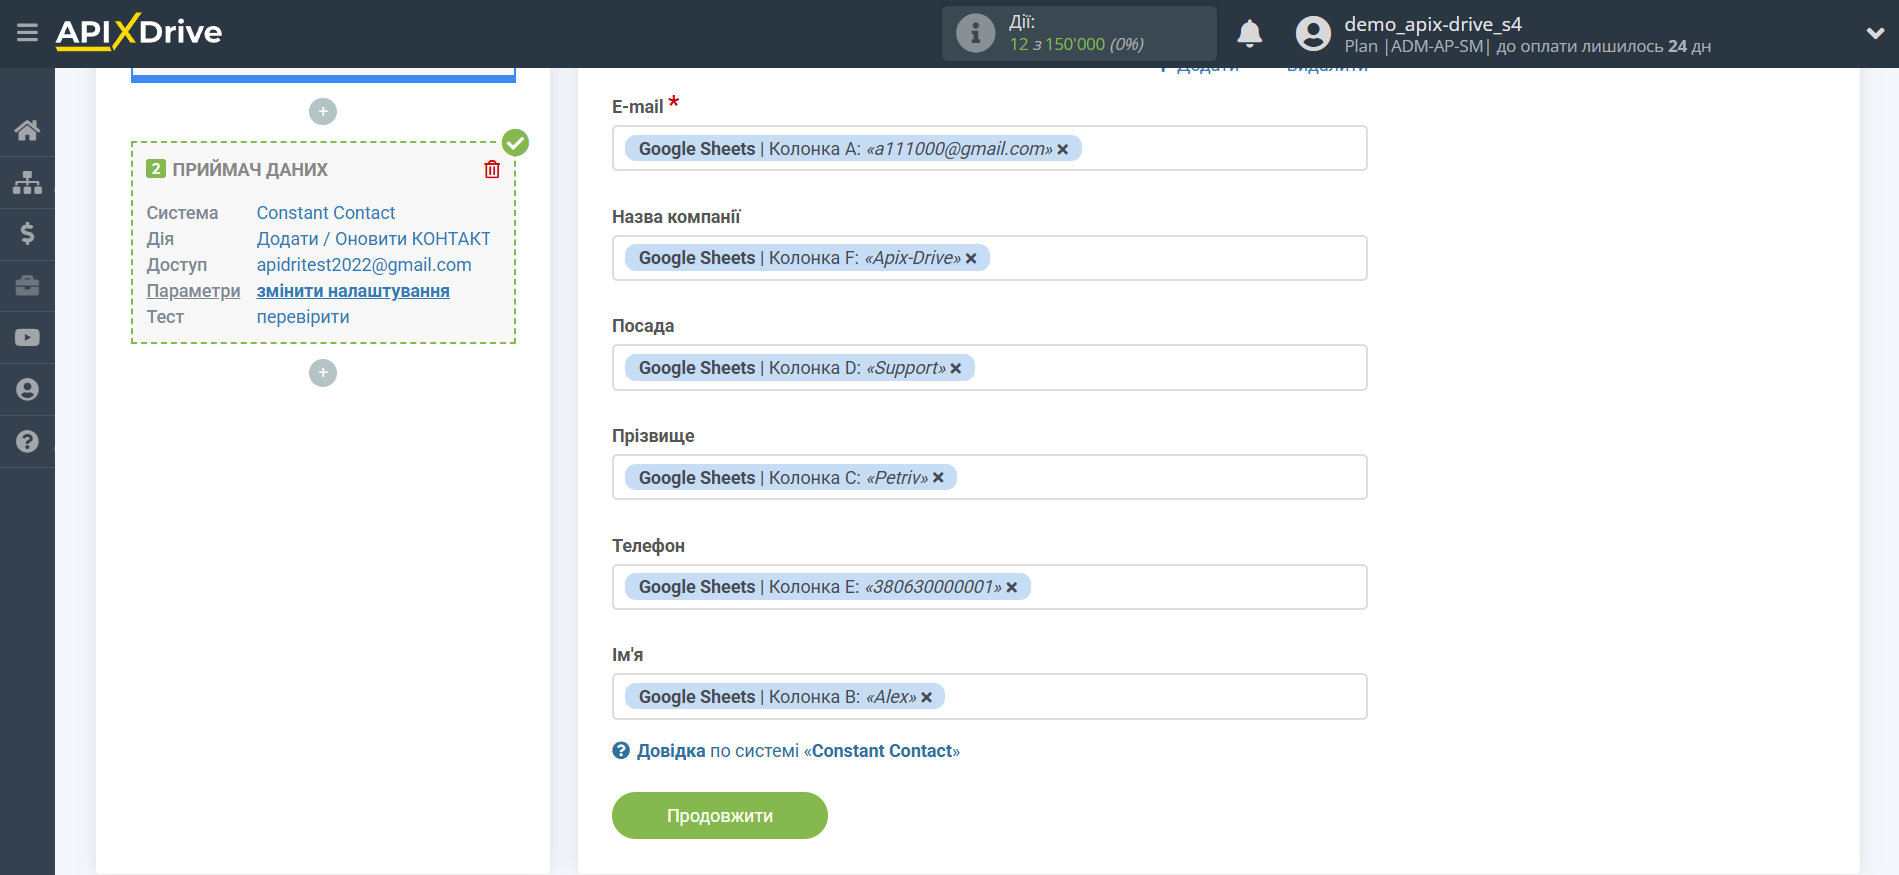The image size is (1899, 875).
Task: Click inside the Прізвище field
Action: [990, 478]
